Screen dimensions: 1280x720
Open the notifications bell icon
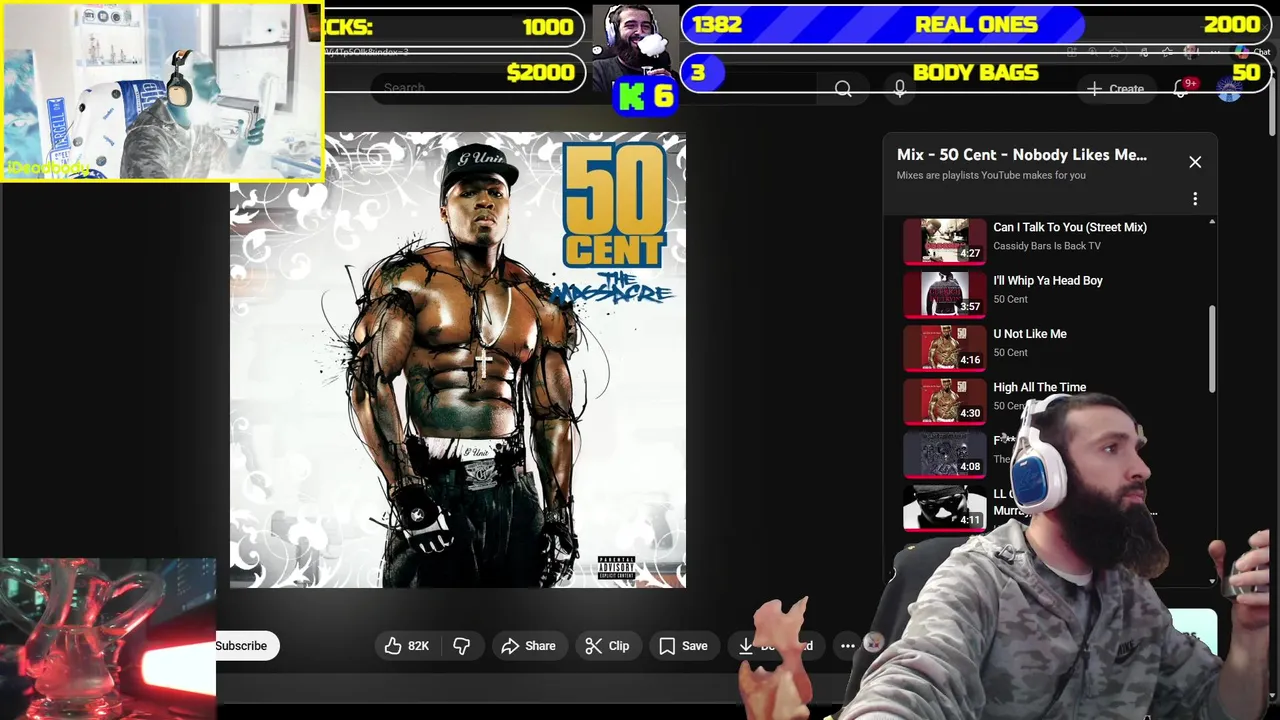click(1182, 89)
